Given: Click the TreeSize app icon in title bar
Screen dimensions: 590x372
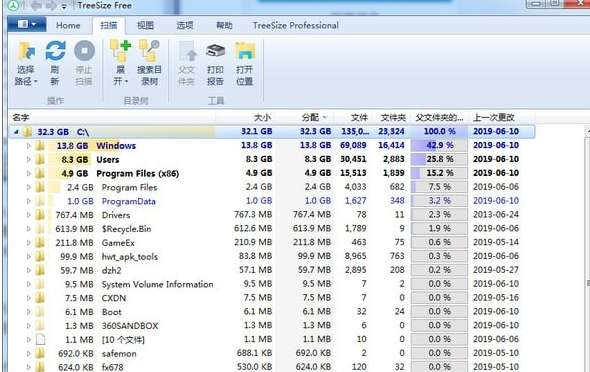Looking at the screenshot, I should (13, 5).
